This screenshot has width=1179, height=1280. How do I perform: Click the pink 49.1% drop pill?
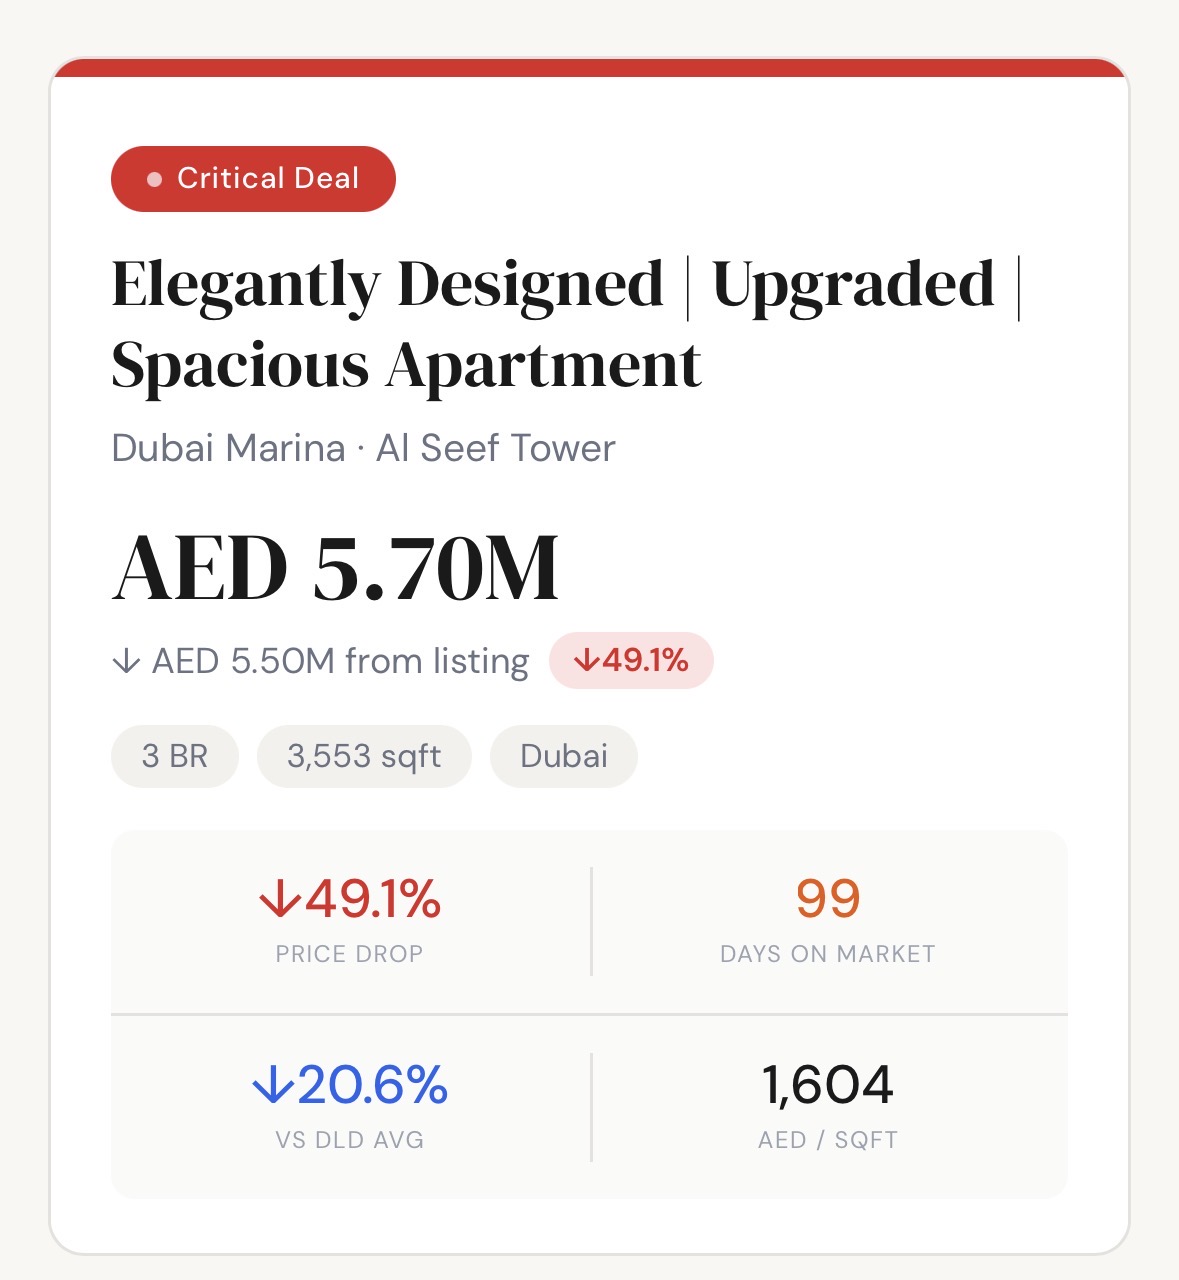coord(631,661)
